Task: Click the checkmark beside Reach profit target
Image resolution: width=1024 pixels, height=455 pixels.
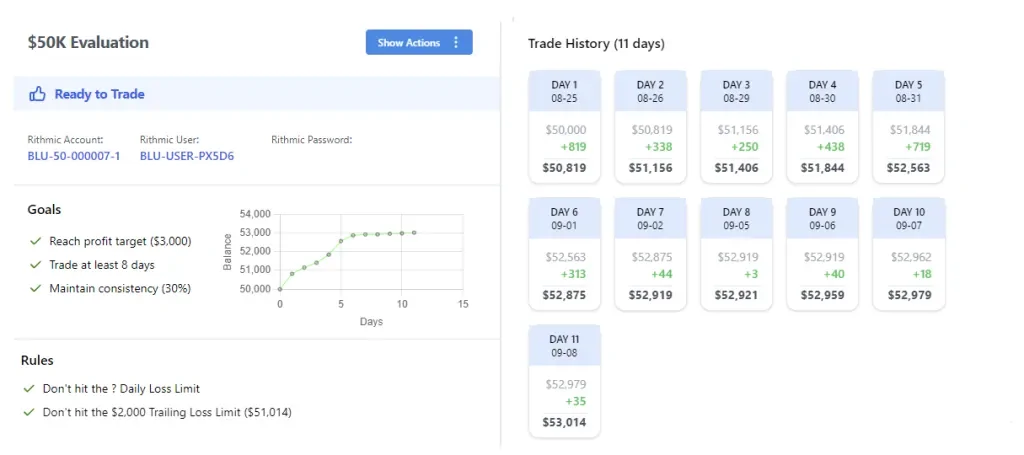Action: point(36,242)
